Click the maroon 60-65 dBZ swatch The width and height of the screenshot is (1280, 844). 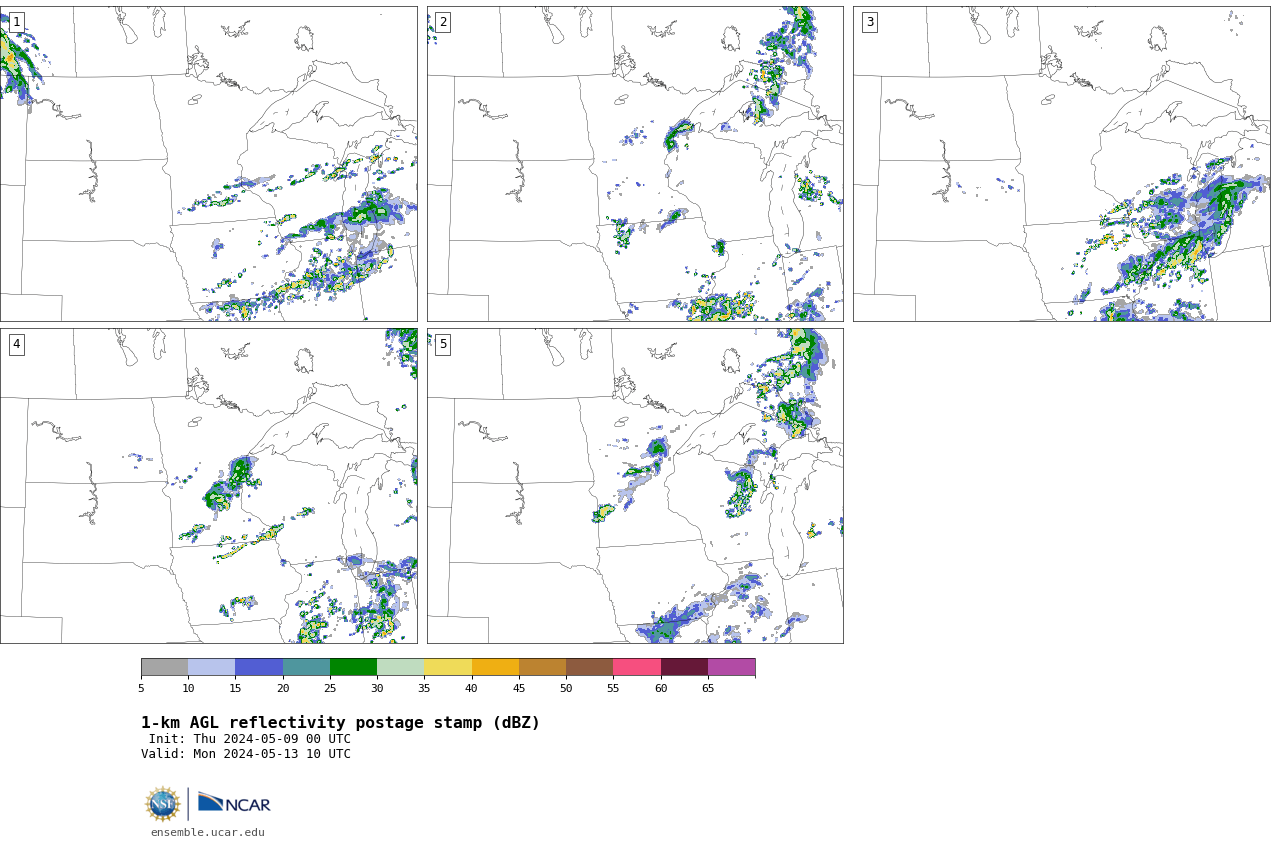coord(684,667)
